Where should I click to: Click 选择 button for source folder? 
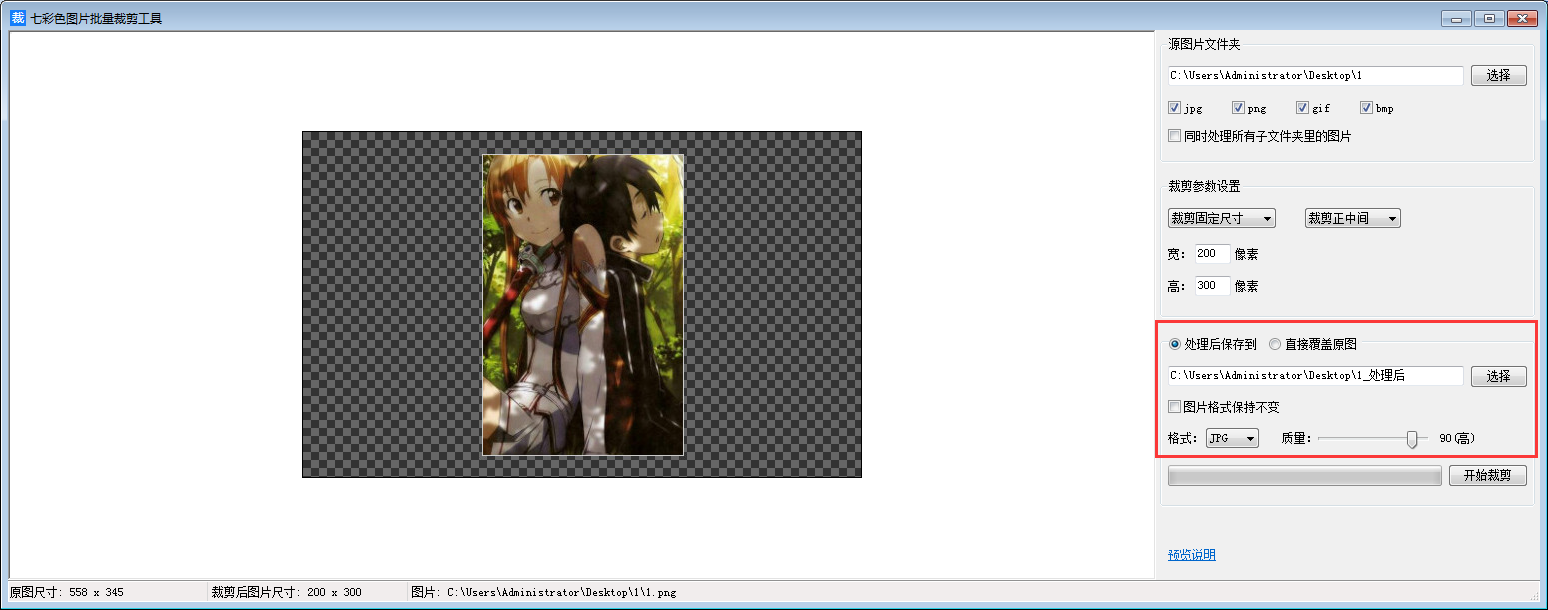coord(1498,75)
